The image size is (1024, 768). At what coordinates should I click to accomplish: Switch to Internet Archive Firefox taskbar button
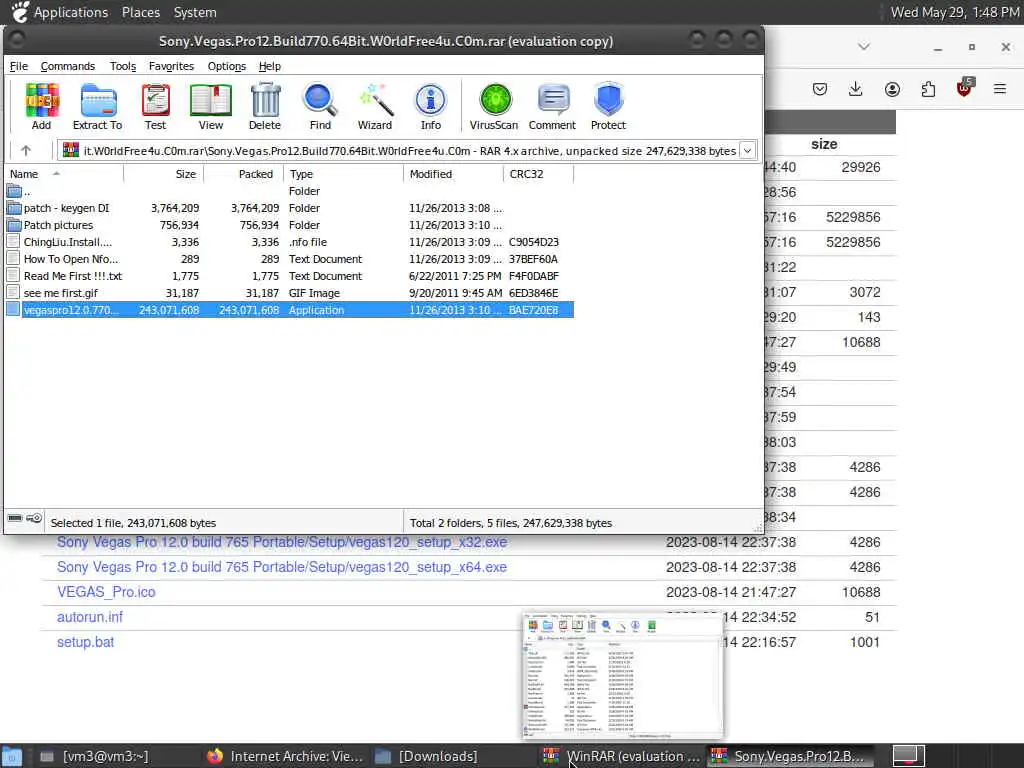(x=285, y=756)
